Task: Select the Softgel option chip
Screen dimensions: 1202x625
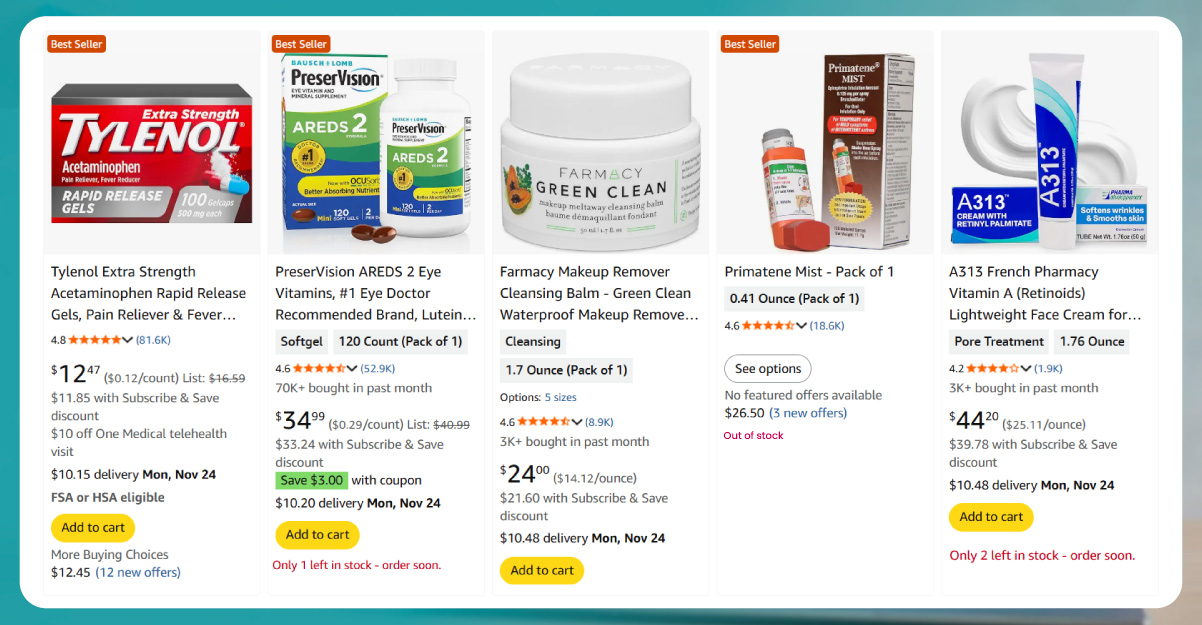Action: (301, 341)
